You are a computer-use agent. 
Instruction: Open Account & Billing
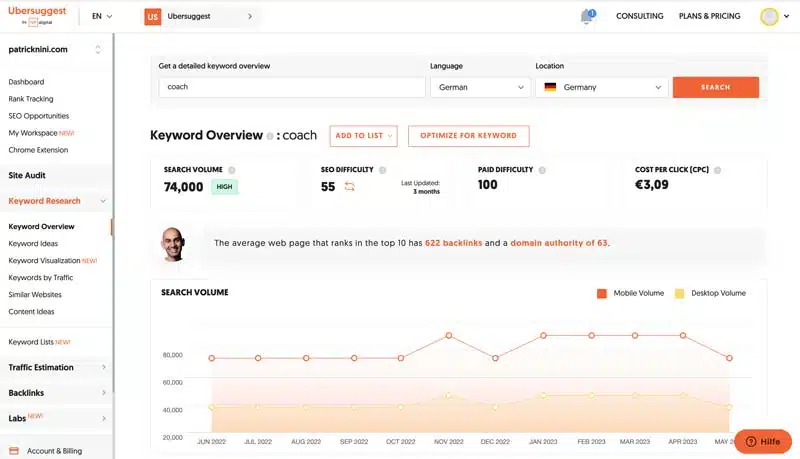(55, 451)
